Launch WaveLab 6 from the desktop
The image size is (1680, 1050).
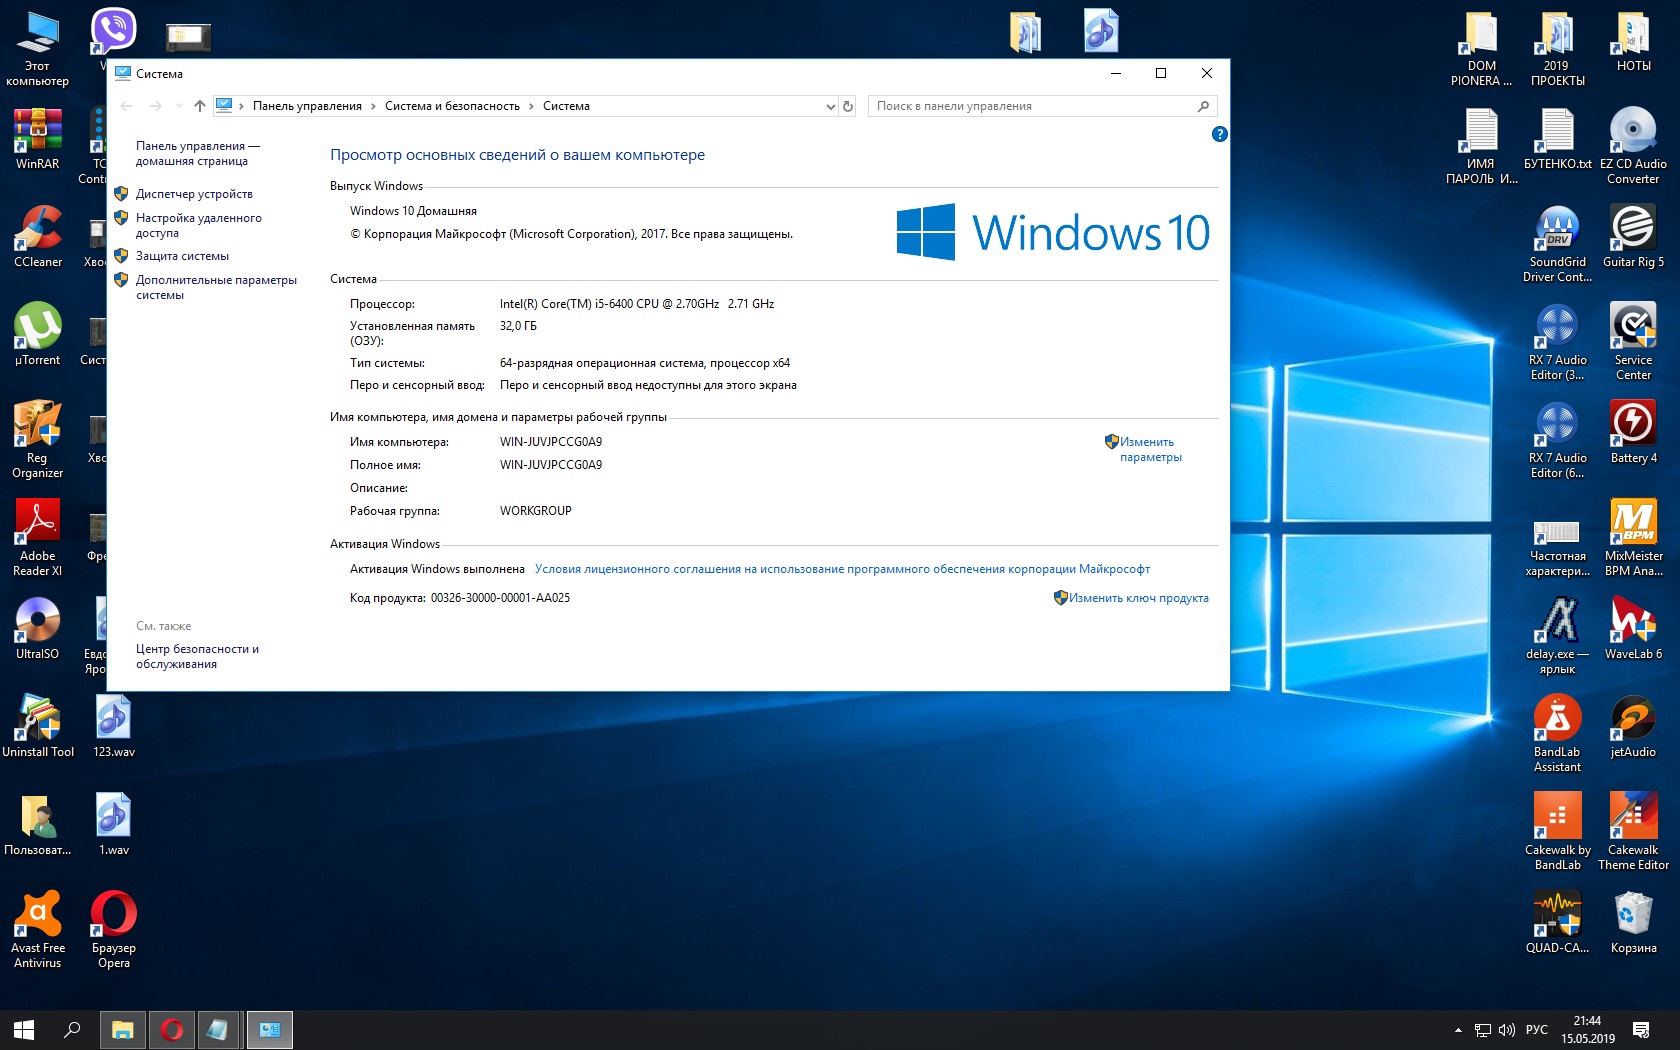(1633, 628)
